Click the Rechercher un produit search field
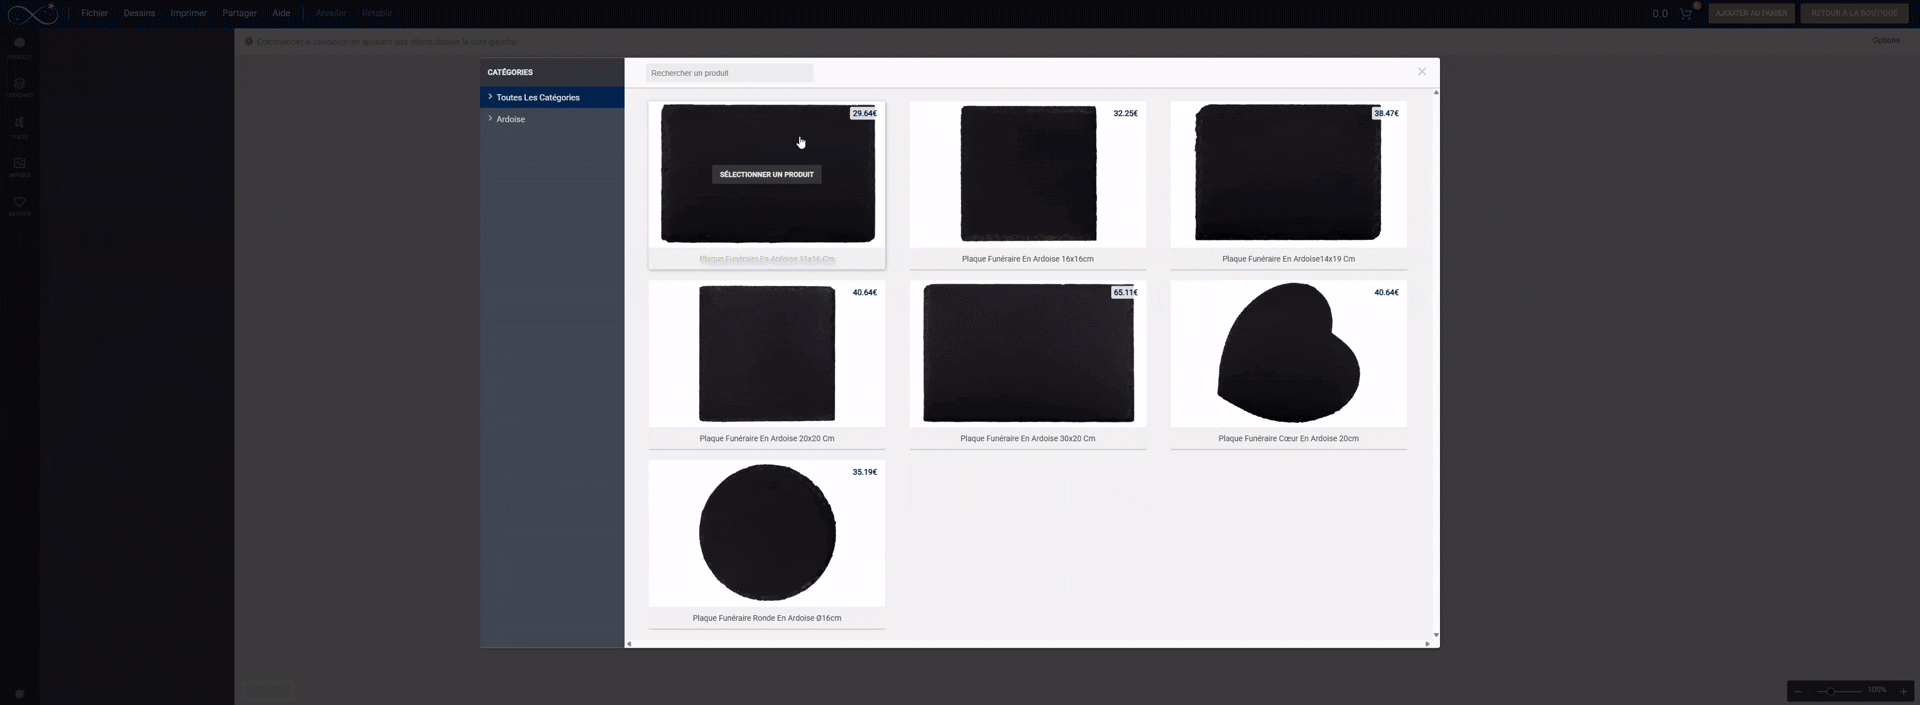Image resolution: width=1920 pixels, height=705 pixels. (729, 73)
